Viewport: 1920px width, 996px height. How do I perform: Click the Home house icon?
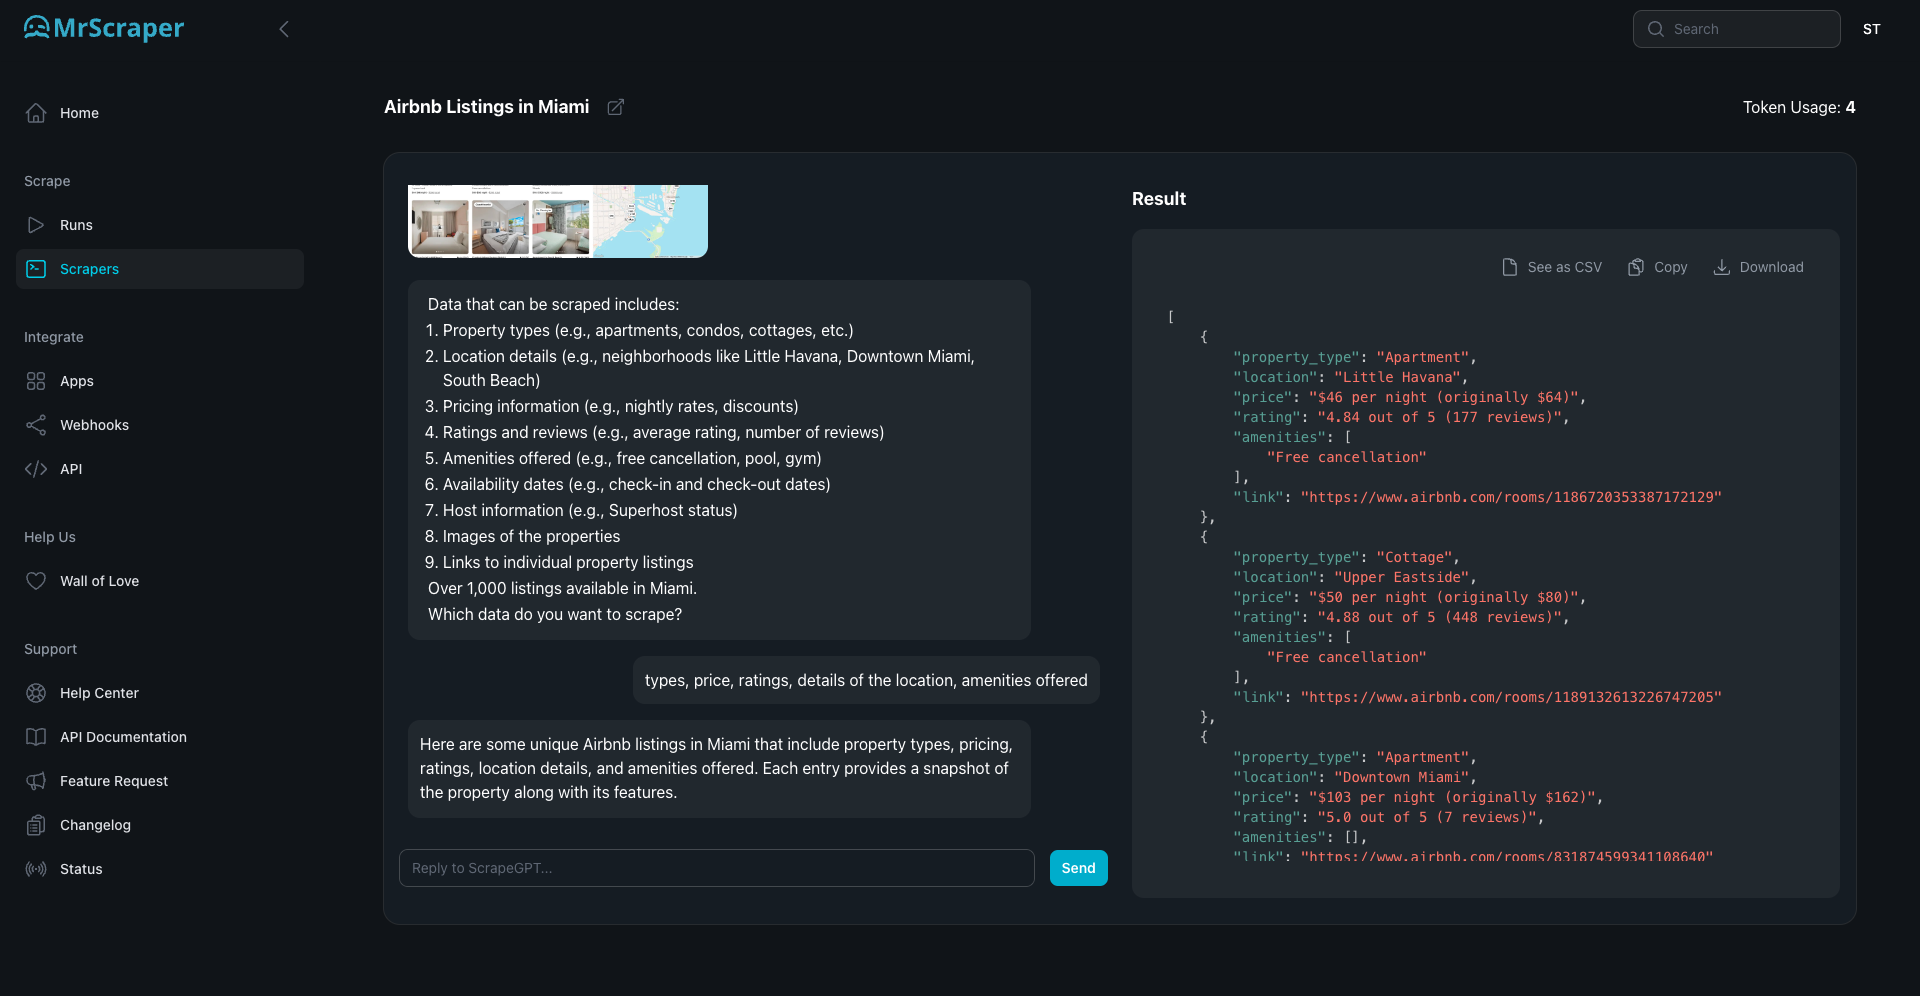36,113
